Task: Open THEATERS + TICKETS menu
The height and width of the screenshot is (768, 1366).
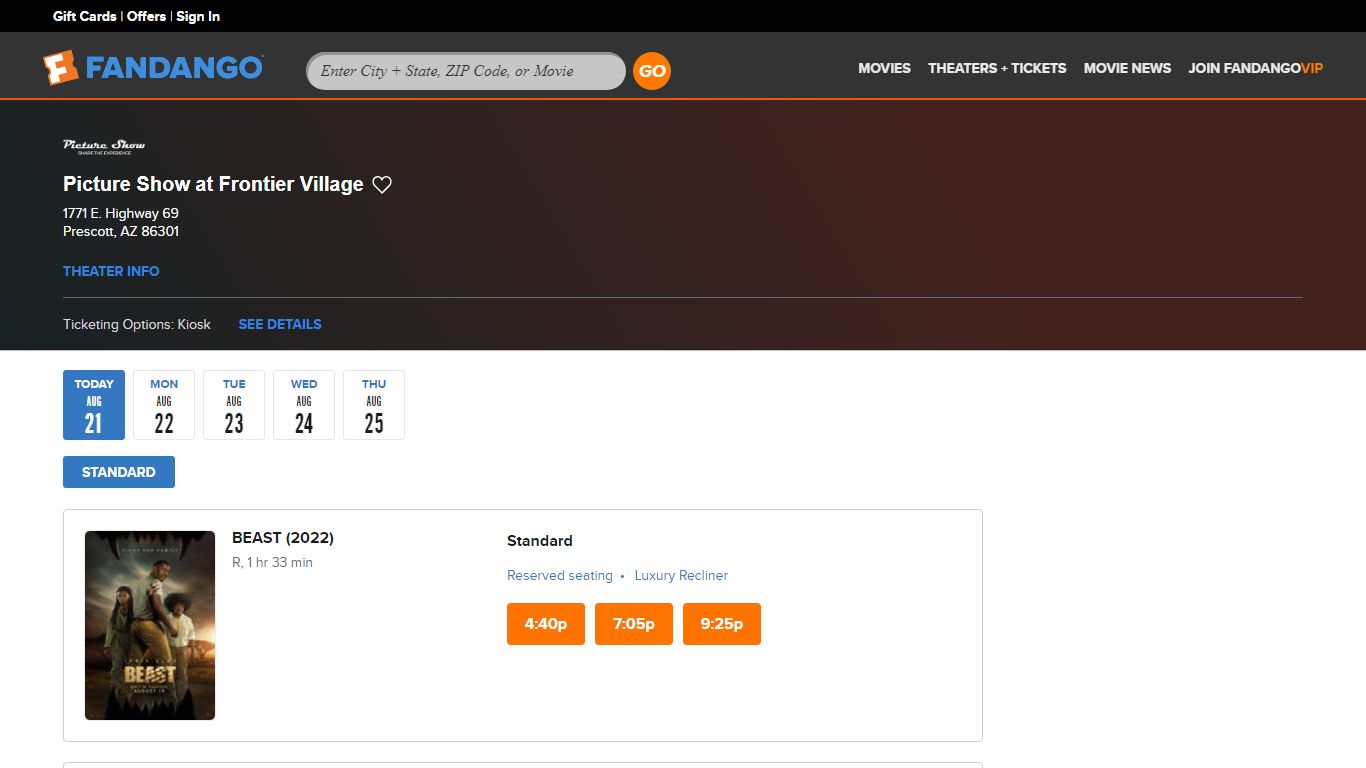Action: (x=997, y=68)
